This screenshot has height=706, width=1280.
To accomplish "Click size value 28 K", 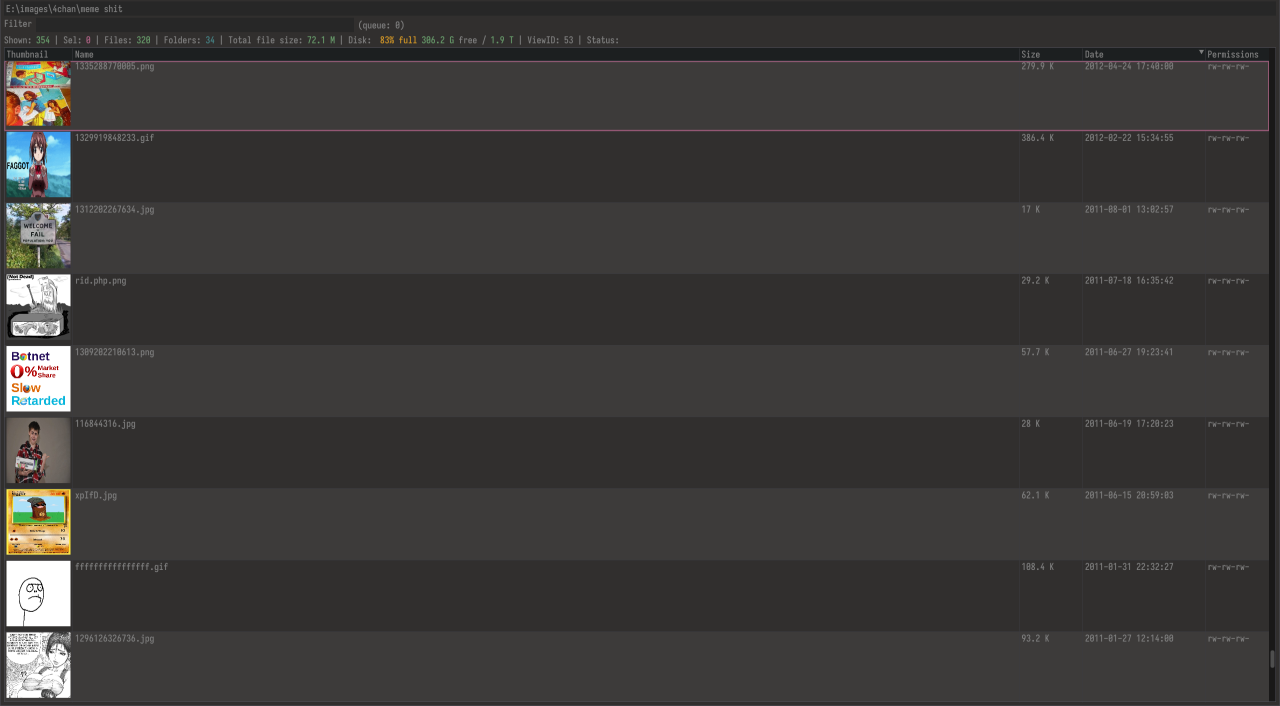I will click(1031, 424).
